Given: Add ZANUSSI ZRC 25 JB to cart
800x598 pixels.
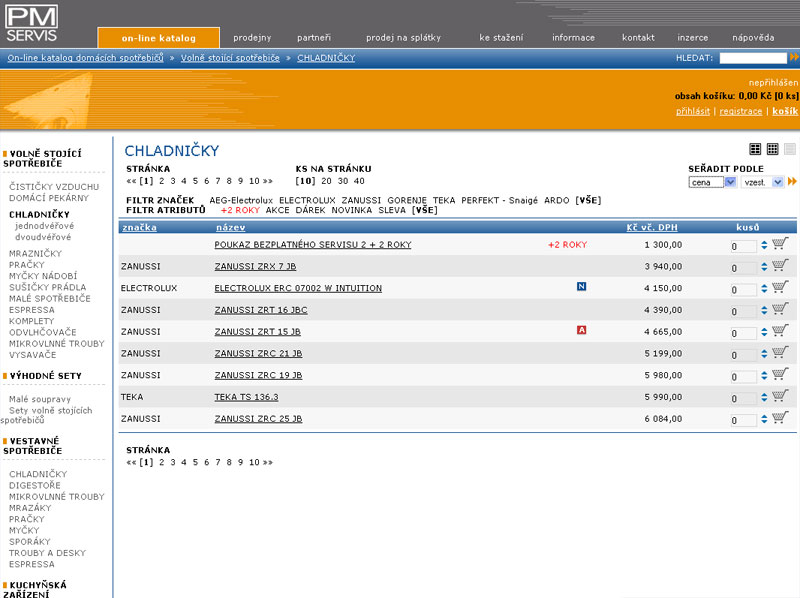Looking at the screenshot, I should click(780, 418).
